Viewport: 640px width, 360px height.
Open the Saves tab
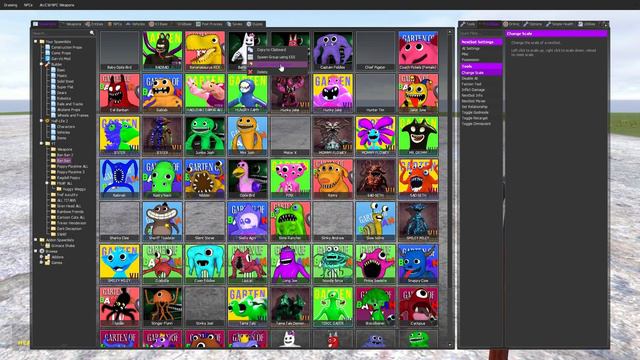[235, 24]
